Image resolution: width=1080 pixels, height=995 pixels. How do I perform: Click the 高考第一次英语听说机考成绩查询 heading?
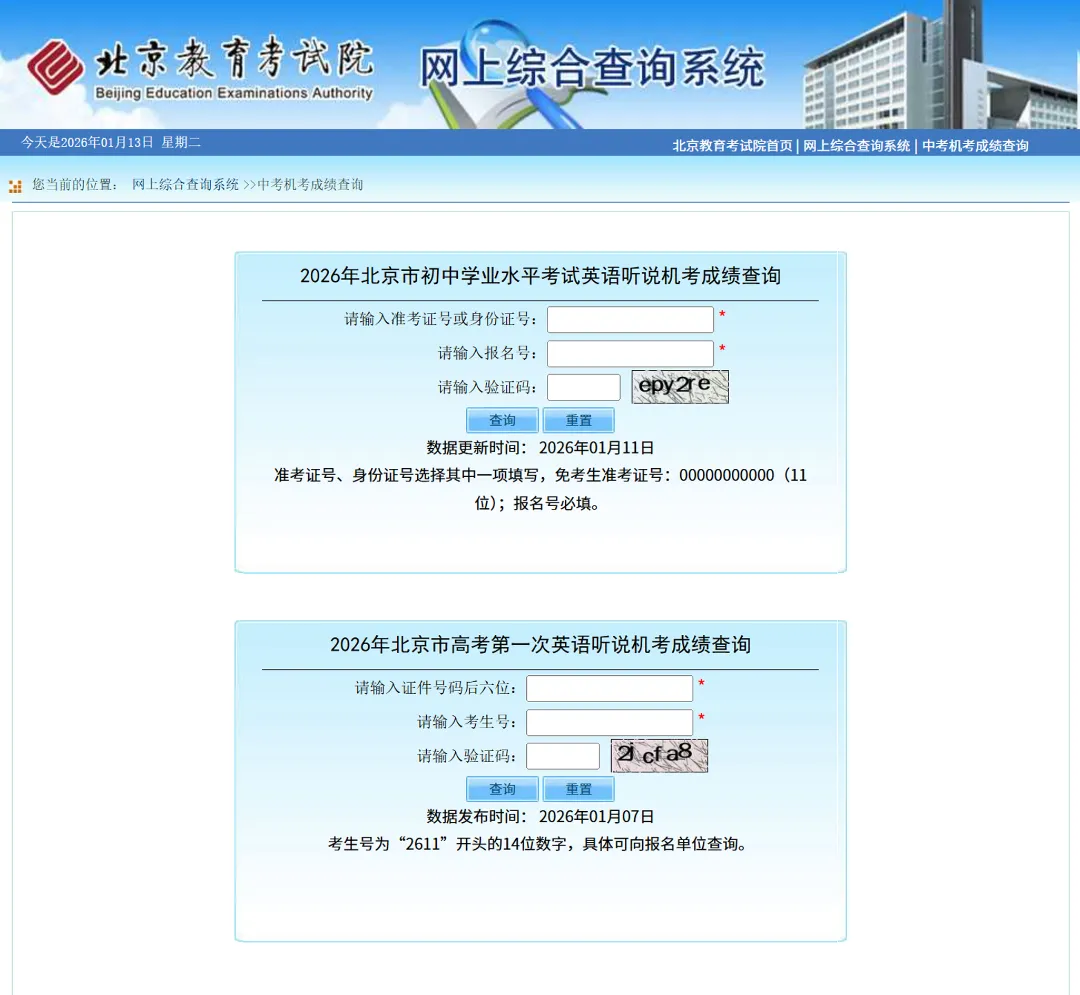541,645
